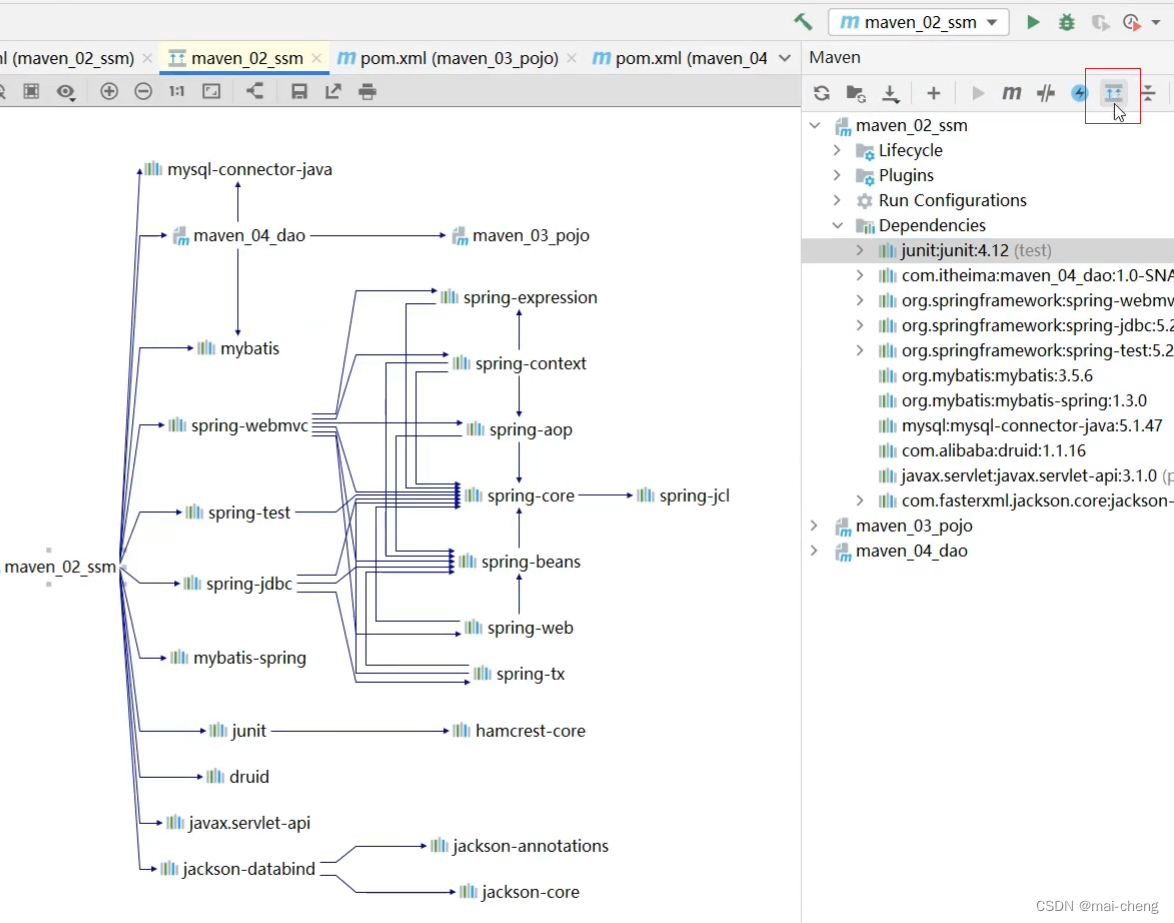The width and height of the screenshot is (1174, 923).
Task: Click the Download Sources icon in Maven panel
Action: [890, 93]
